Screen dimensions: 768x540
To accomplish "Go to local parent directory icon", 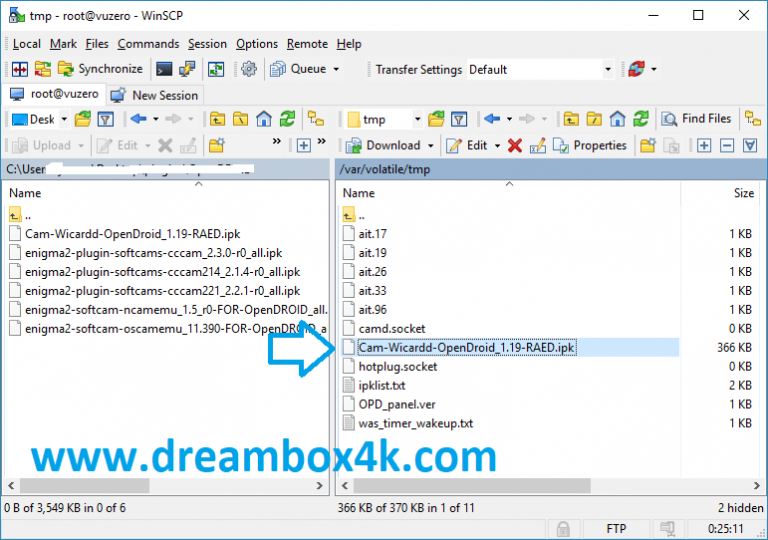I will 217,119.
